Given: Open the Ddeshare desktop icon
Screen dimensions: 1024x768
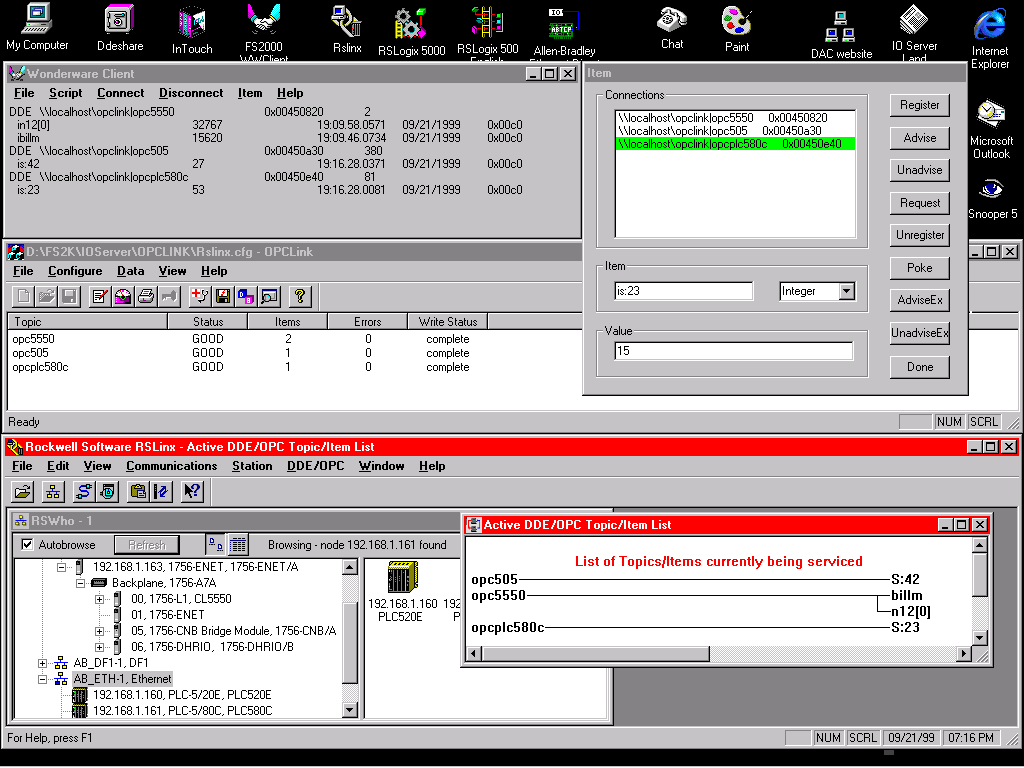Looking at the screenshot, I should tap(120, 27).
